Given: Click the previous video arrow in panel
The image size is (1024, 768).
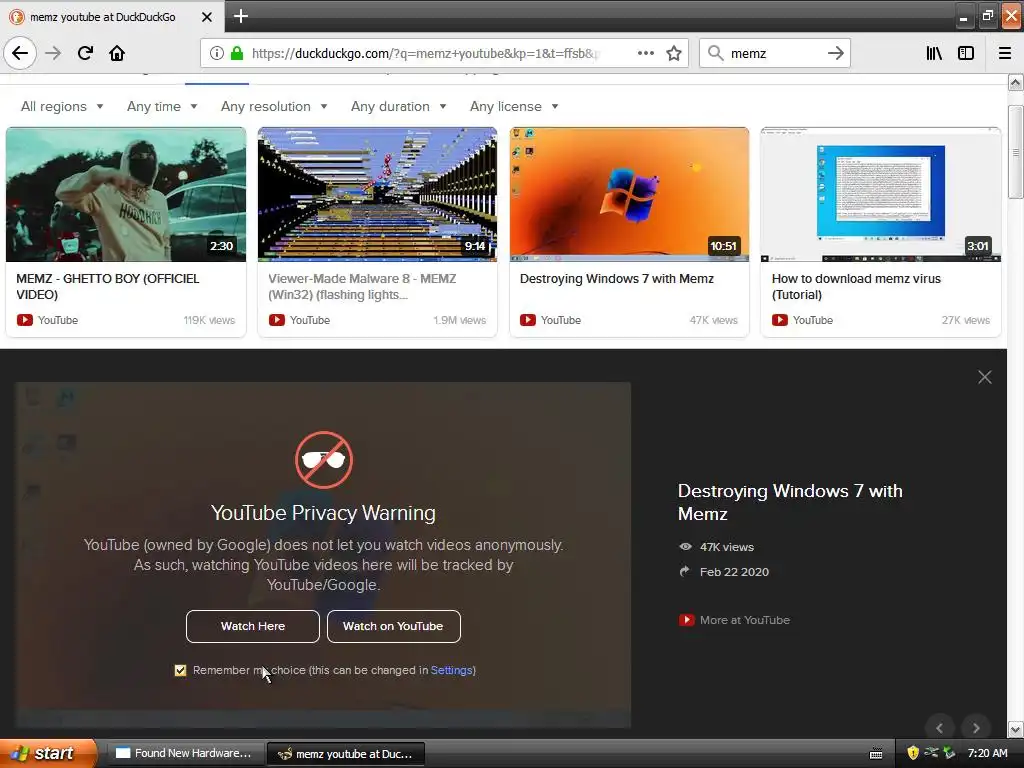Looking at the screenshot, I should (x=939, y=728).
